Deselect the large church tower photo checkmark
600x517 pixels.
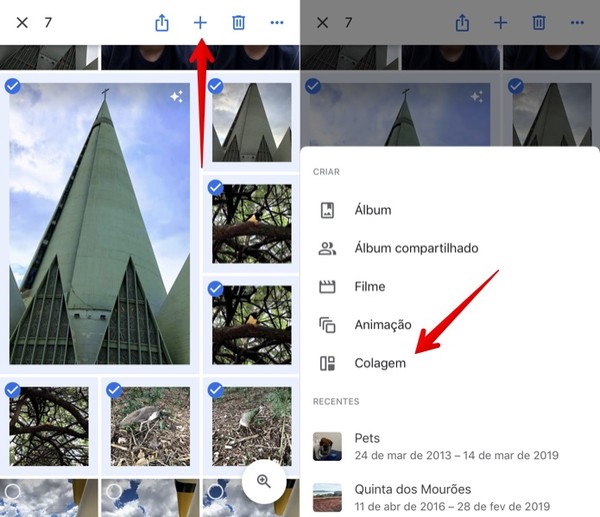13,86
